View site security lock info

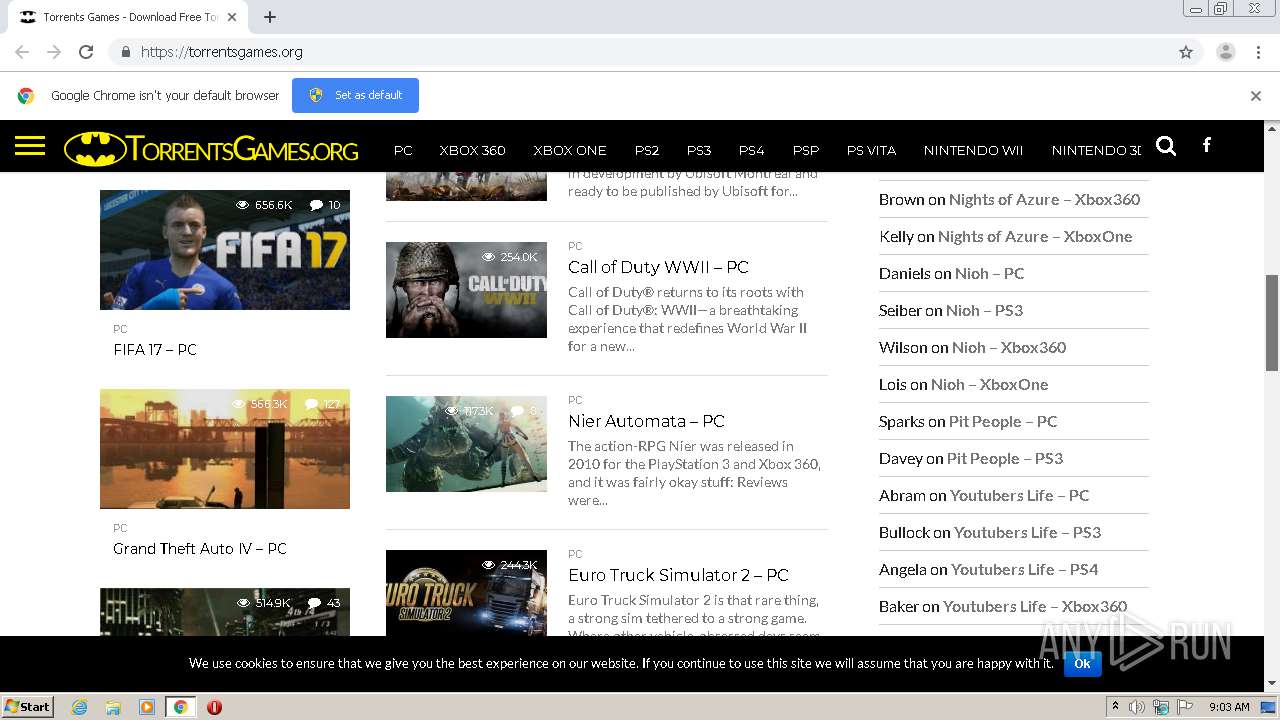pyautogui.click(x=125, y=52)
